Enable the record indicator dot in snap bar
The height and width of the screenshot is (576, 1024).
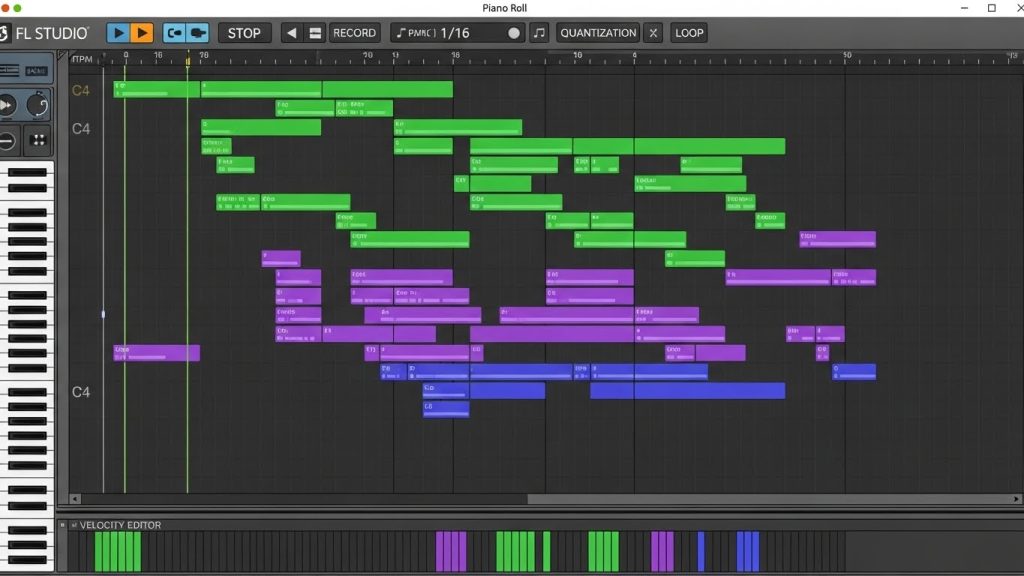coord(514,32)
